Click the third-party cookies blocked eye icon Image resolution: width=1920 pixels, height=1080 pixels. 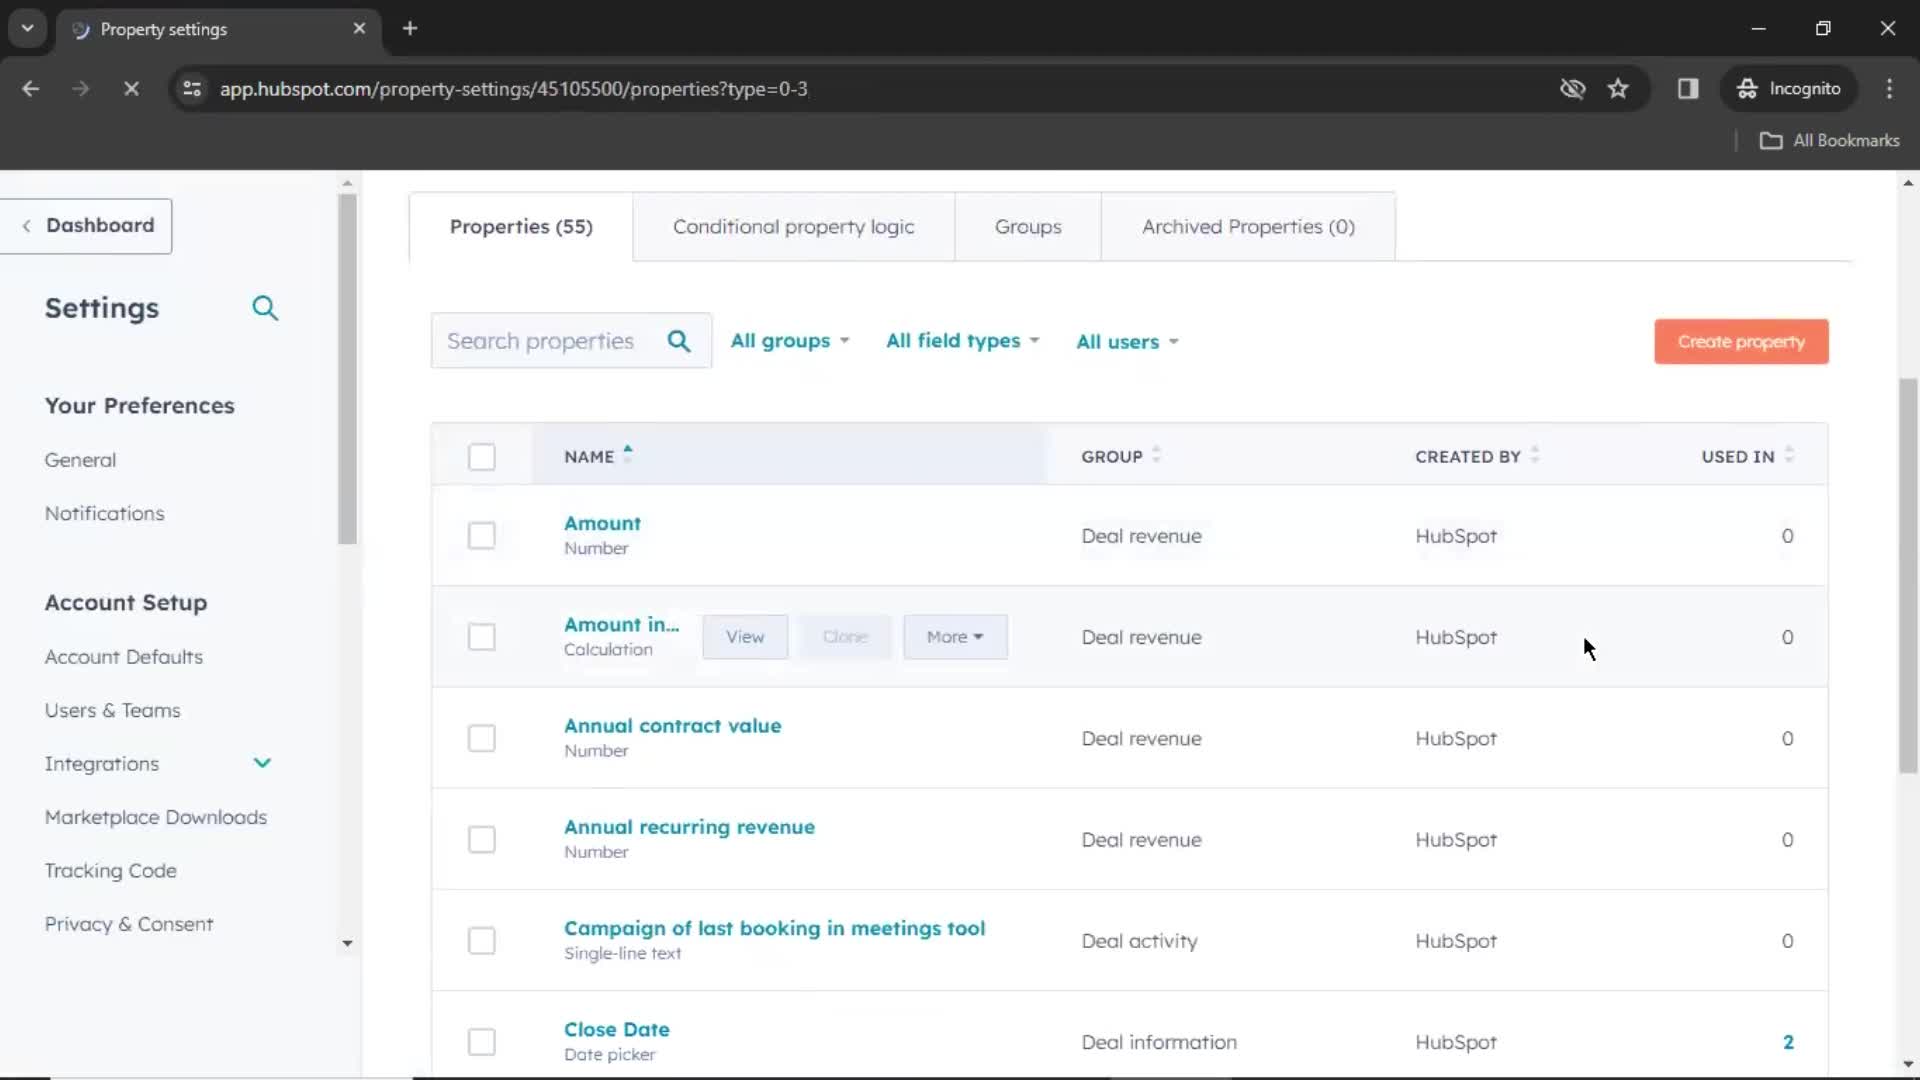1572,89
